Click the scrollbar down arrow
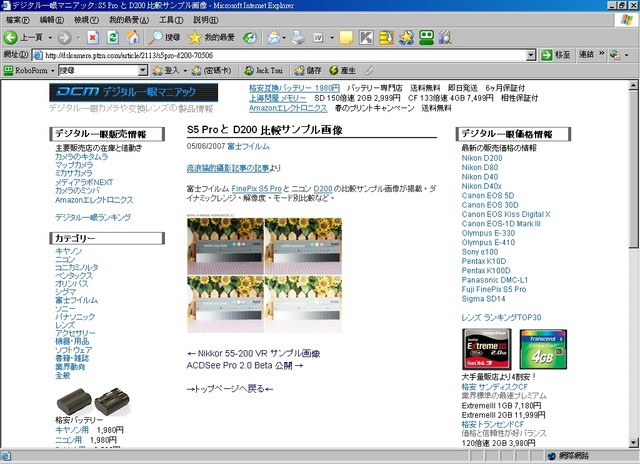640x464 pixels. pyautogui.click(x=633, y=442)
